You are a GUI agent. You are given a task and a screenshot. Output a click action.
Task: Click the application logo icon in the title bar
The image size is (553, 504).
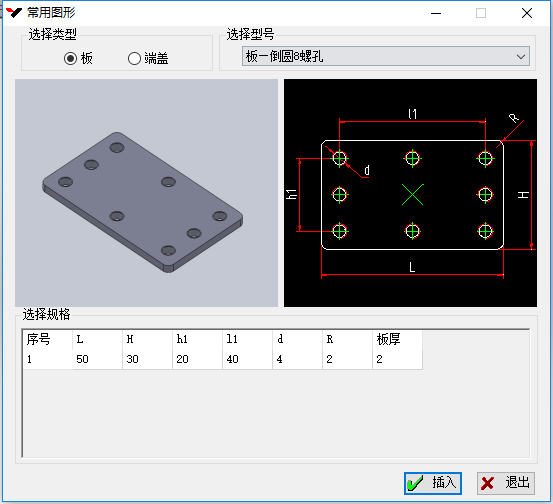click(13, 13)
